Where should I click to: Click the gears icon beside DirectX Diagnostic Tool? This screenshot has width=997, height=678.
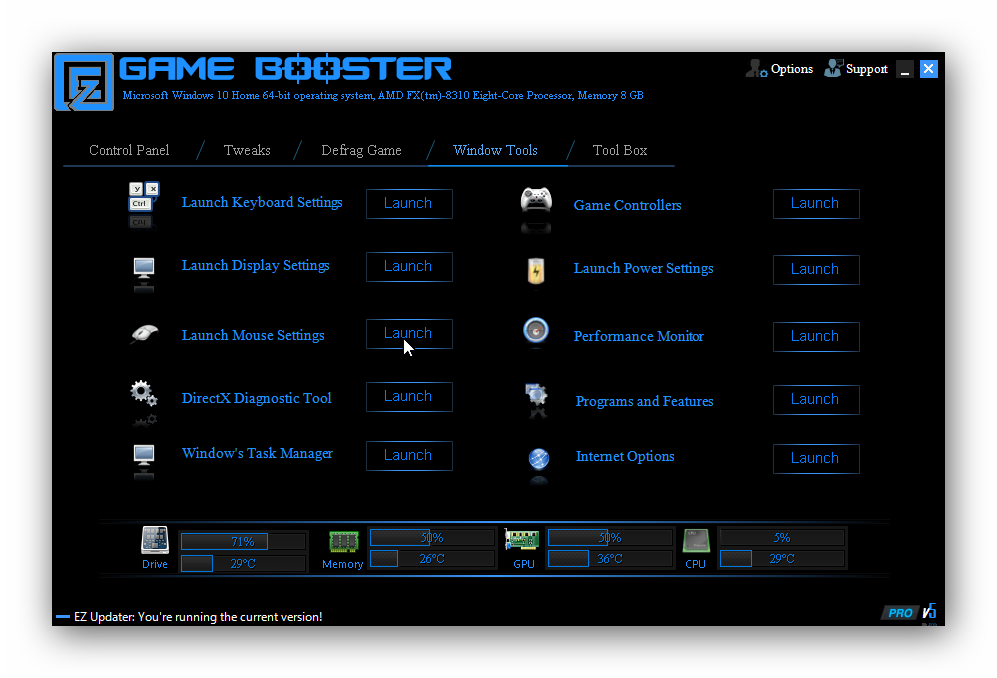tap(144, 392)
